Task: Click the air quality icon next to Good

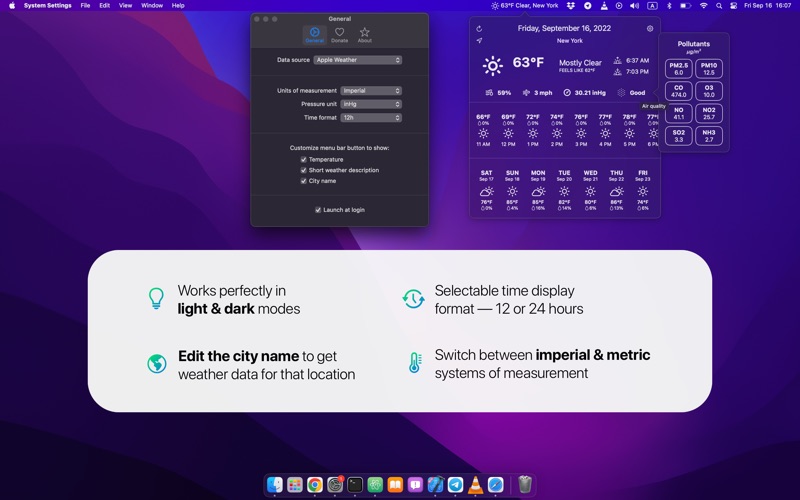Action: [621, 93]
